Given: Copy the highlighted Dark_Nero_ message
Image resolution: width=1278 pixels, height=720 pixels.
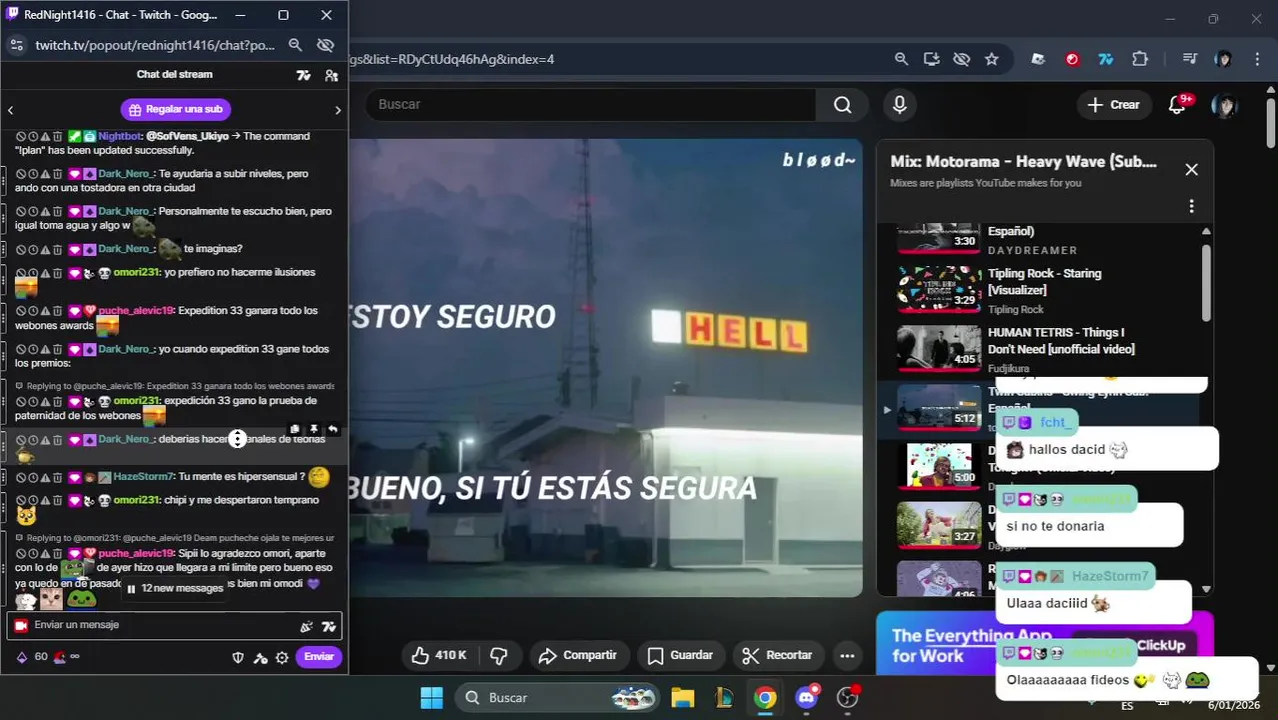Looking at the screenshot, I should (294, 429).
